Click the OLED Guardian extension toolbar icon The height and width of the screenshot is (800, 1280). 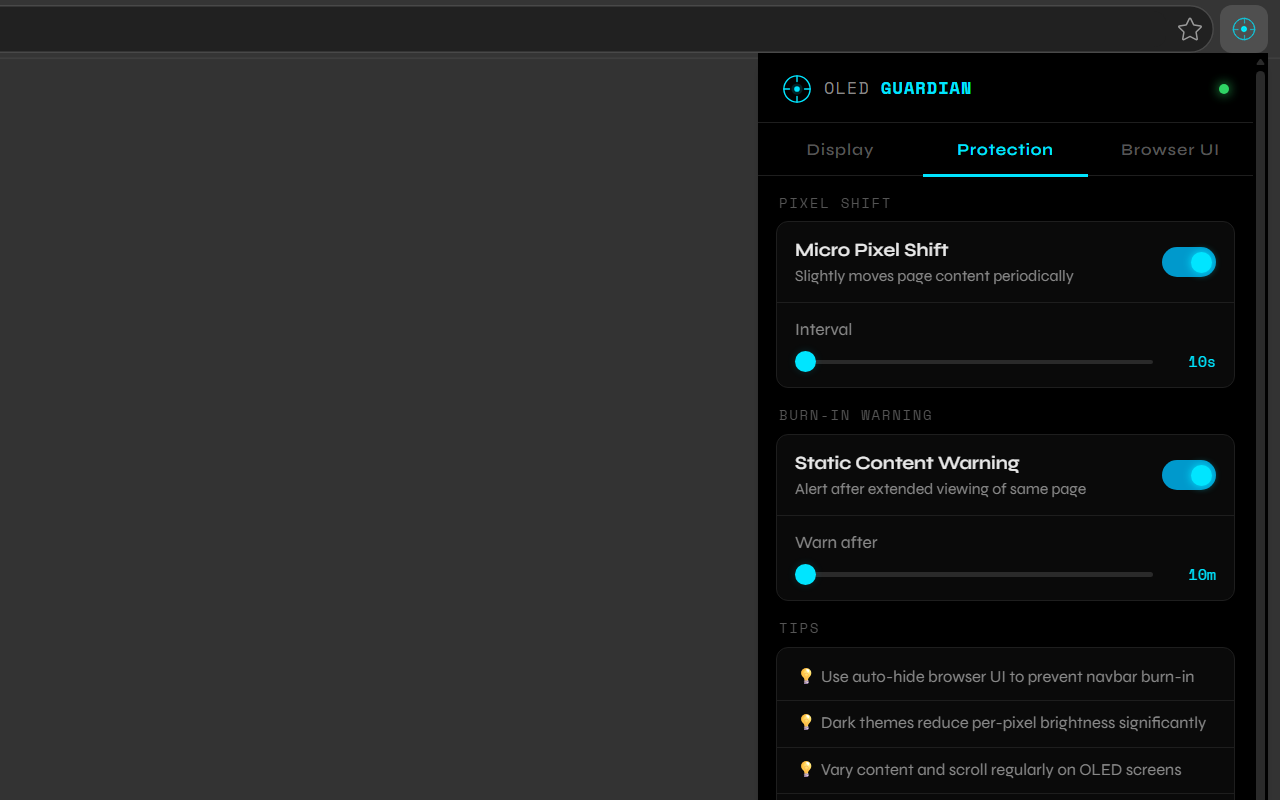pos(1244,29)
